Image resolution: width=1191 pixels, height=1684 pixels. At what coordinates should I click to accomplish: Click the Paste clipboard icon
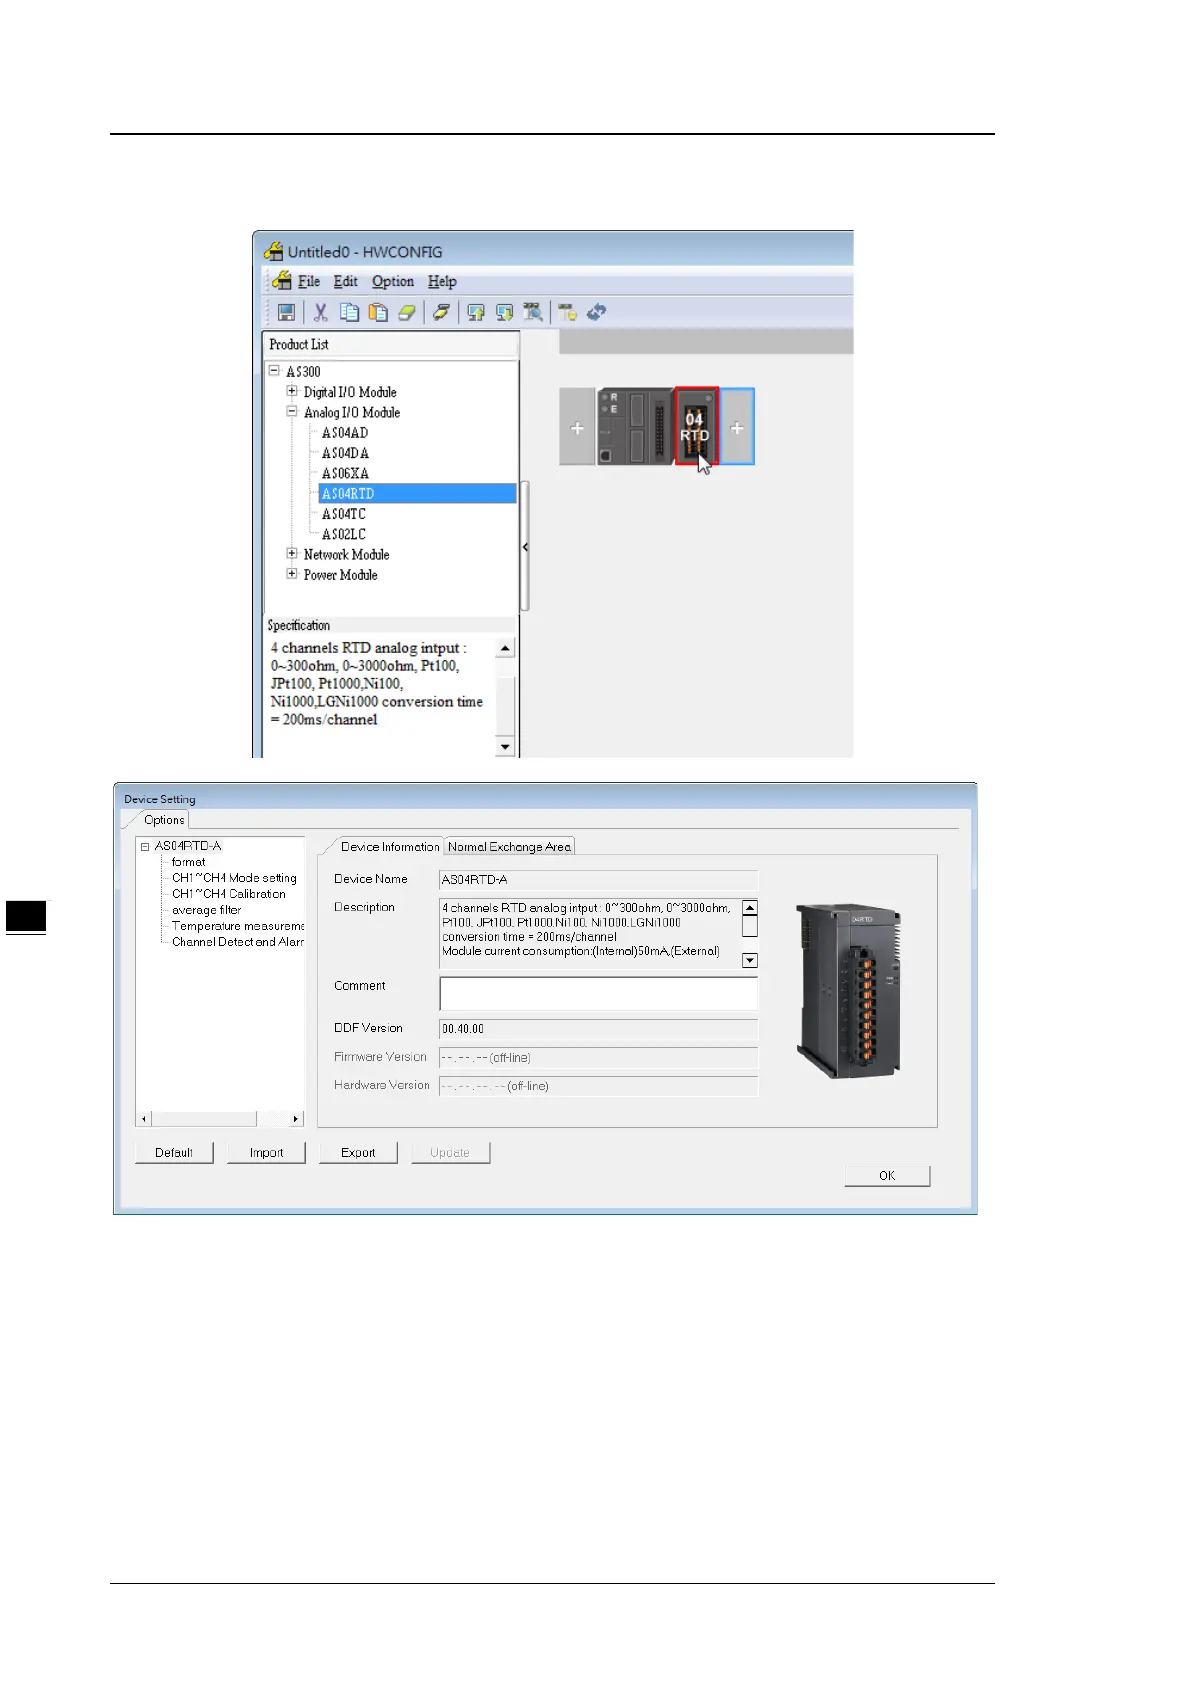(x=378, y=312)
